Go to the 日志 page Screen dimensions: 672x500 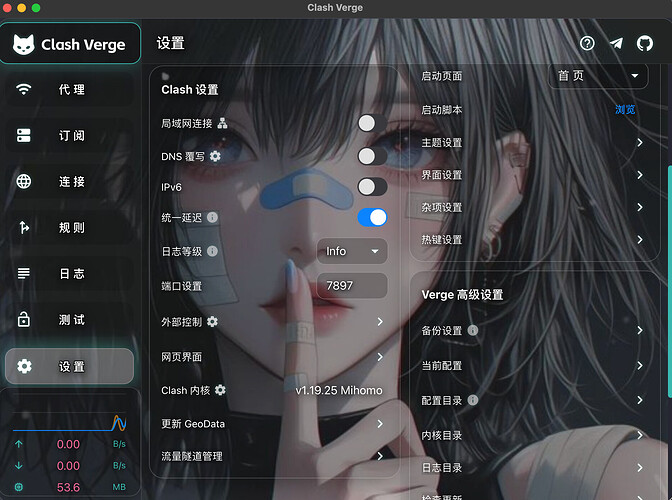click(x=69, y=273)
